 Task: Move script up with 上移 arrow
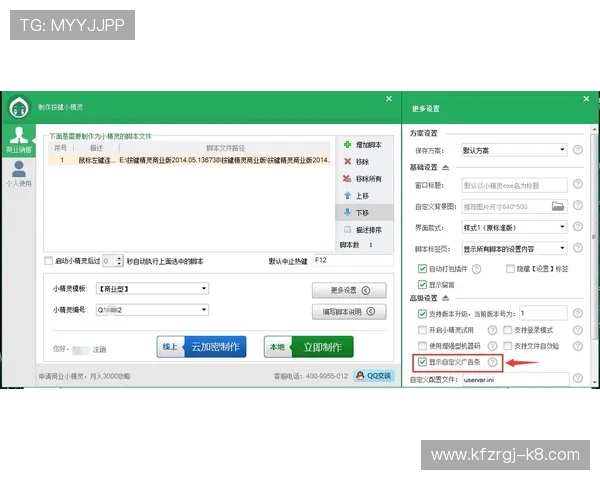click(x=347, y=196)
